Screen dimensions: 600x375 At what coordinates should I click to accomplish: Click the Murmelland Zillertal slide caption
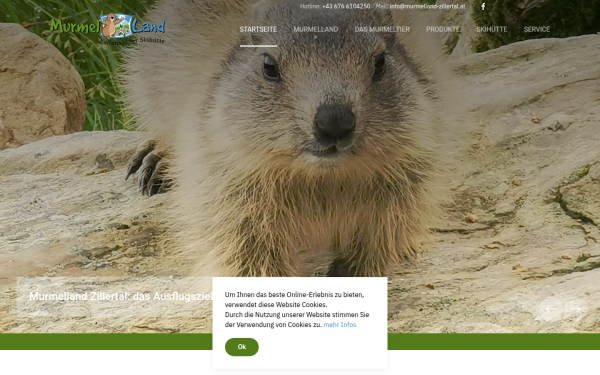(x=121, y=296)
